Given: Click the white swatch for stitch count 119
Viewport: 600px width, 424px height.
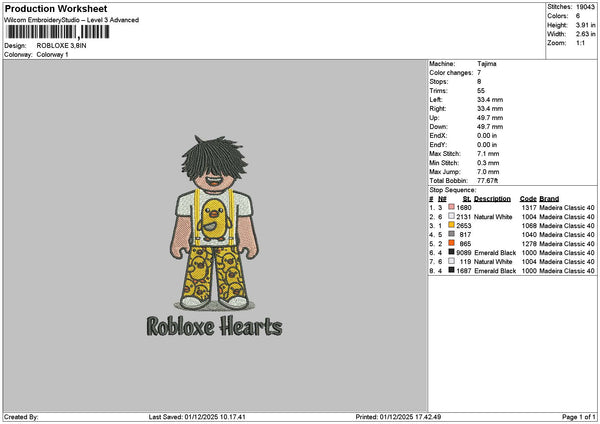Looking at the screenshot, I should (452, 261).
